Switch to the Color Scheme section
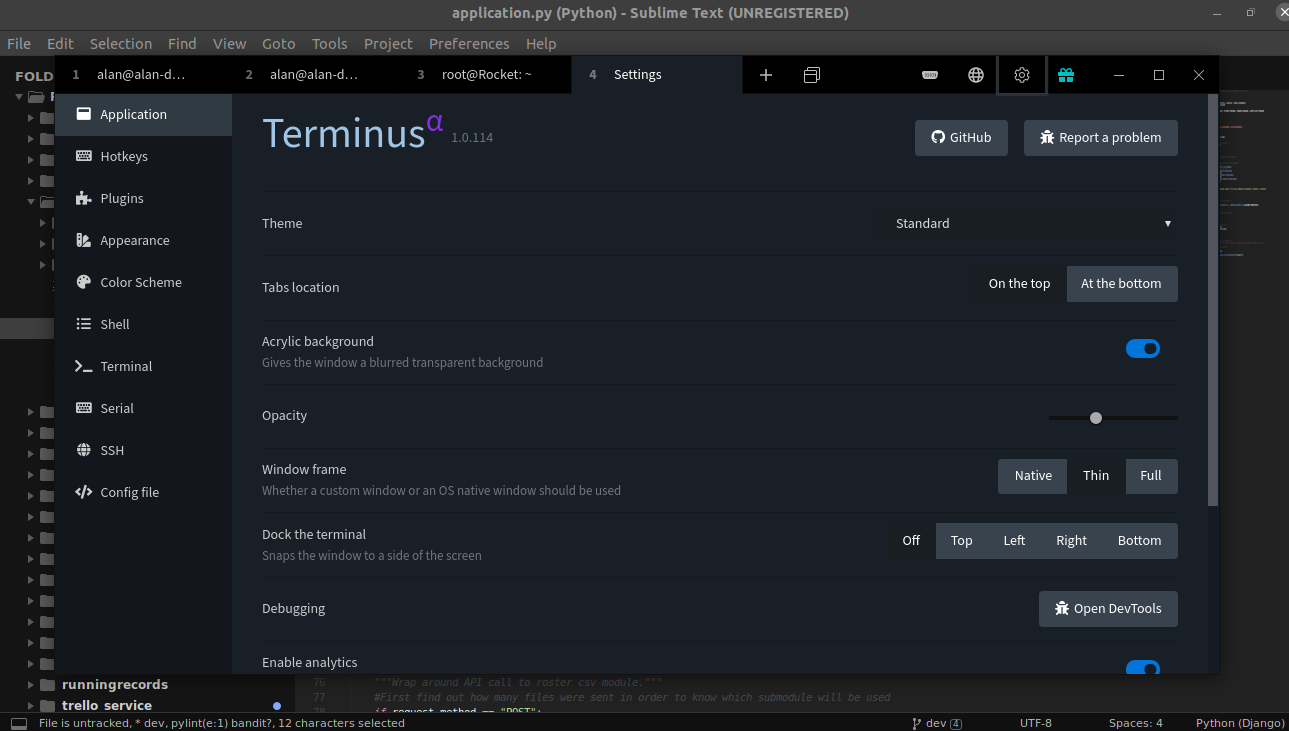This screenshot has height=731, width=1289. coord(140,282)
